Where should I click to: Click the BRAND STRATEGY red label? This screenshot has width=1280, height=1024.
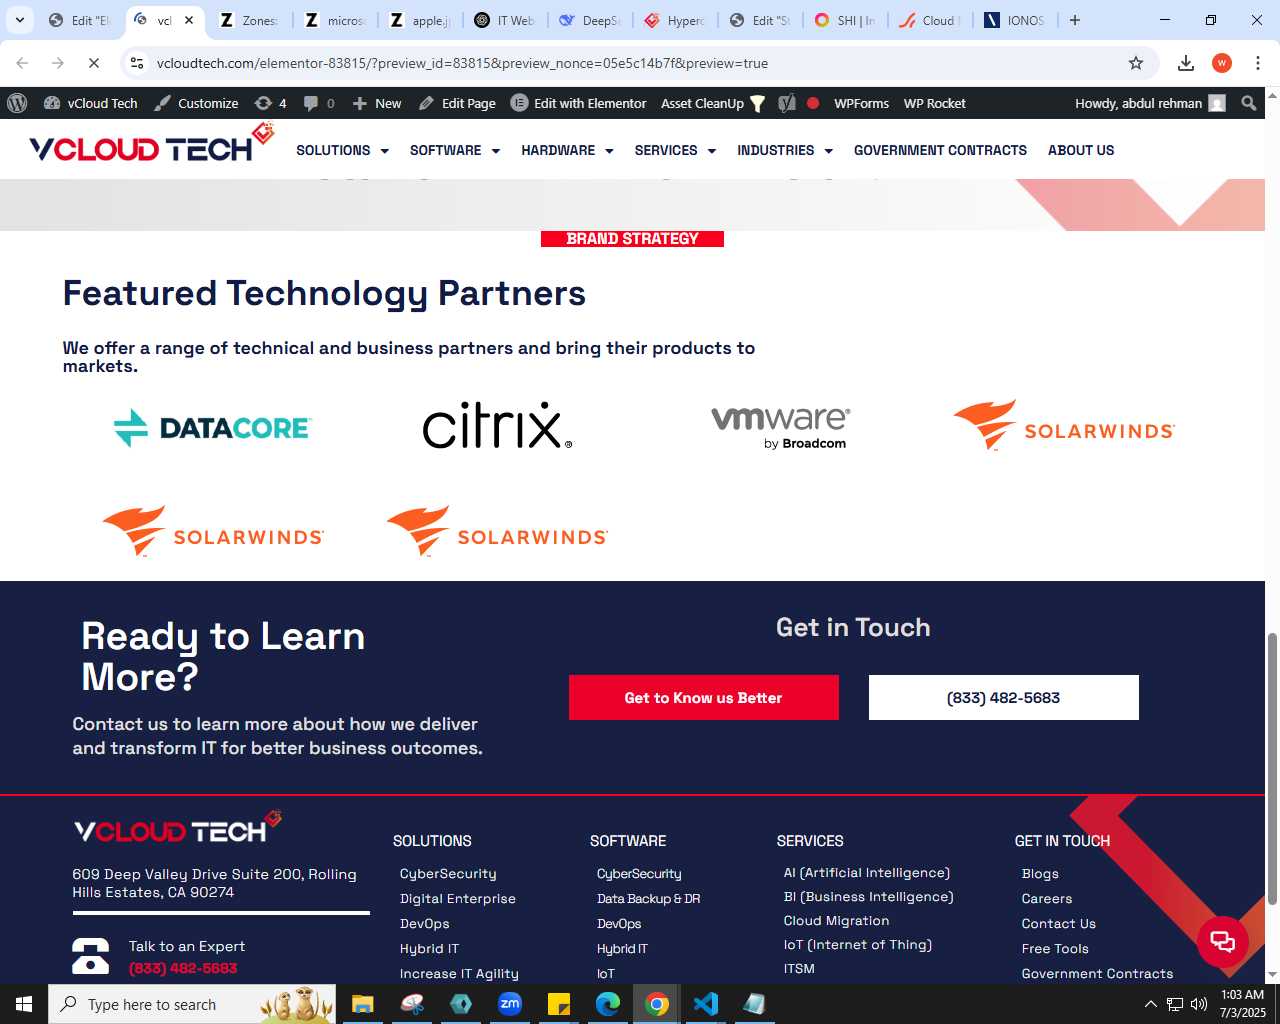point(632,239)
